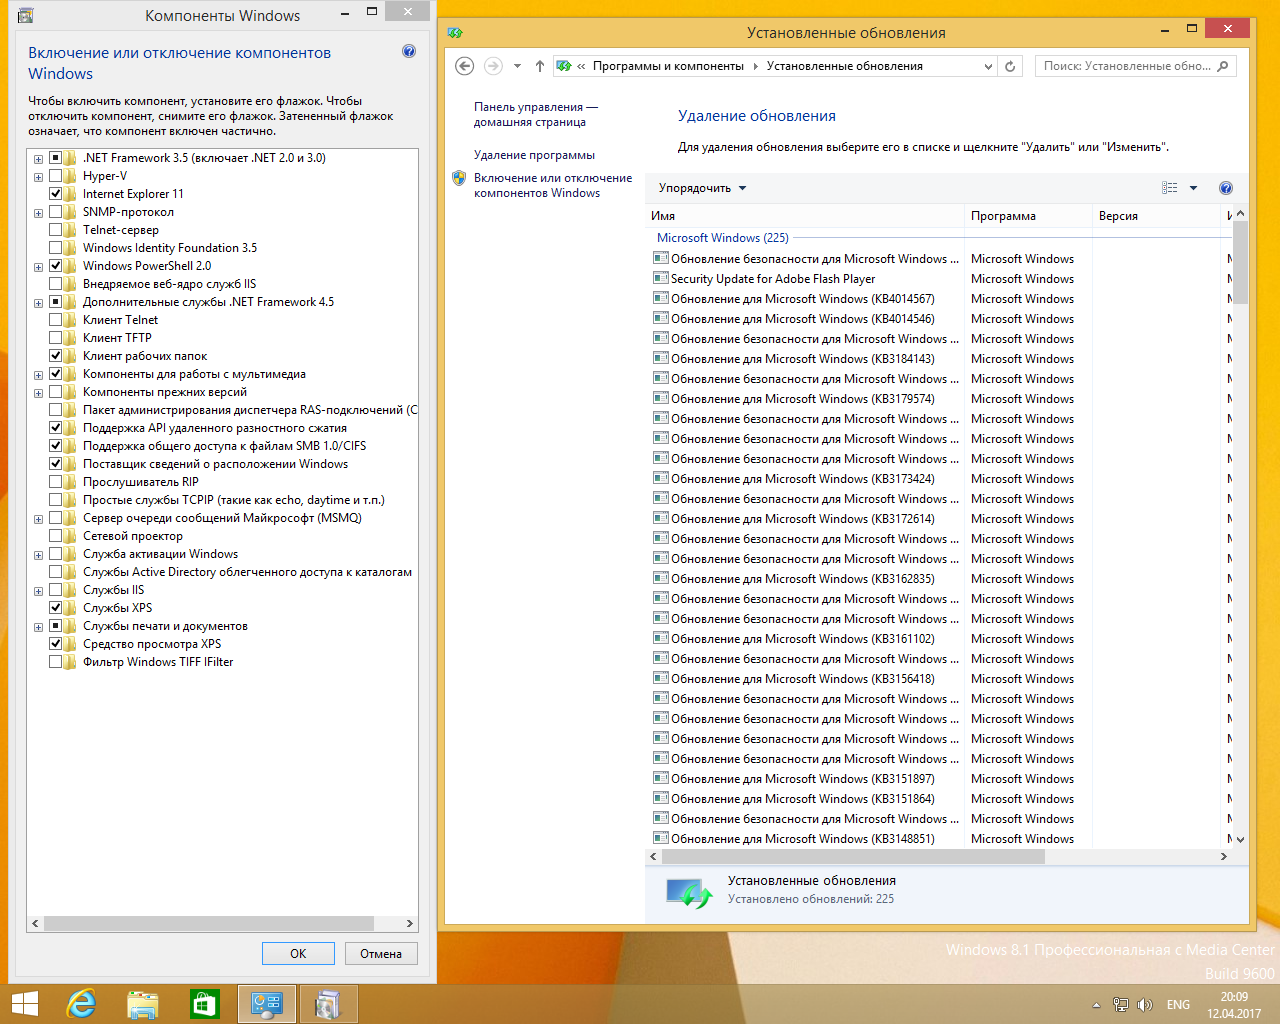Click the help icon in Компоненты Windows dialog
The height and width of the screenshot is (1024, 1280).
pos(409,51)
